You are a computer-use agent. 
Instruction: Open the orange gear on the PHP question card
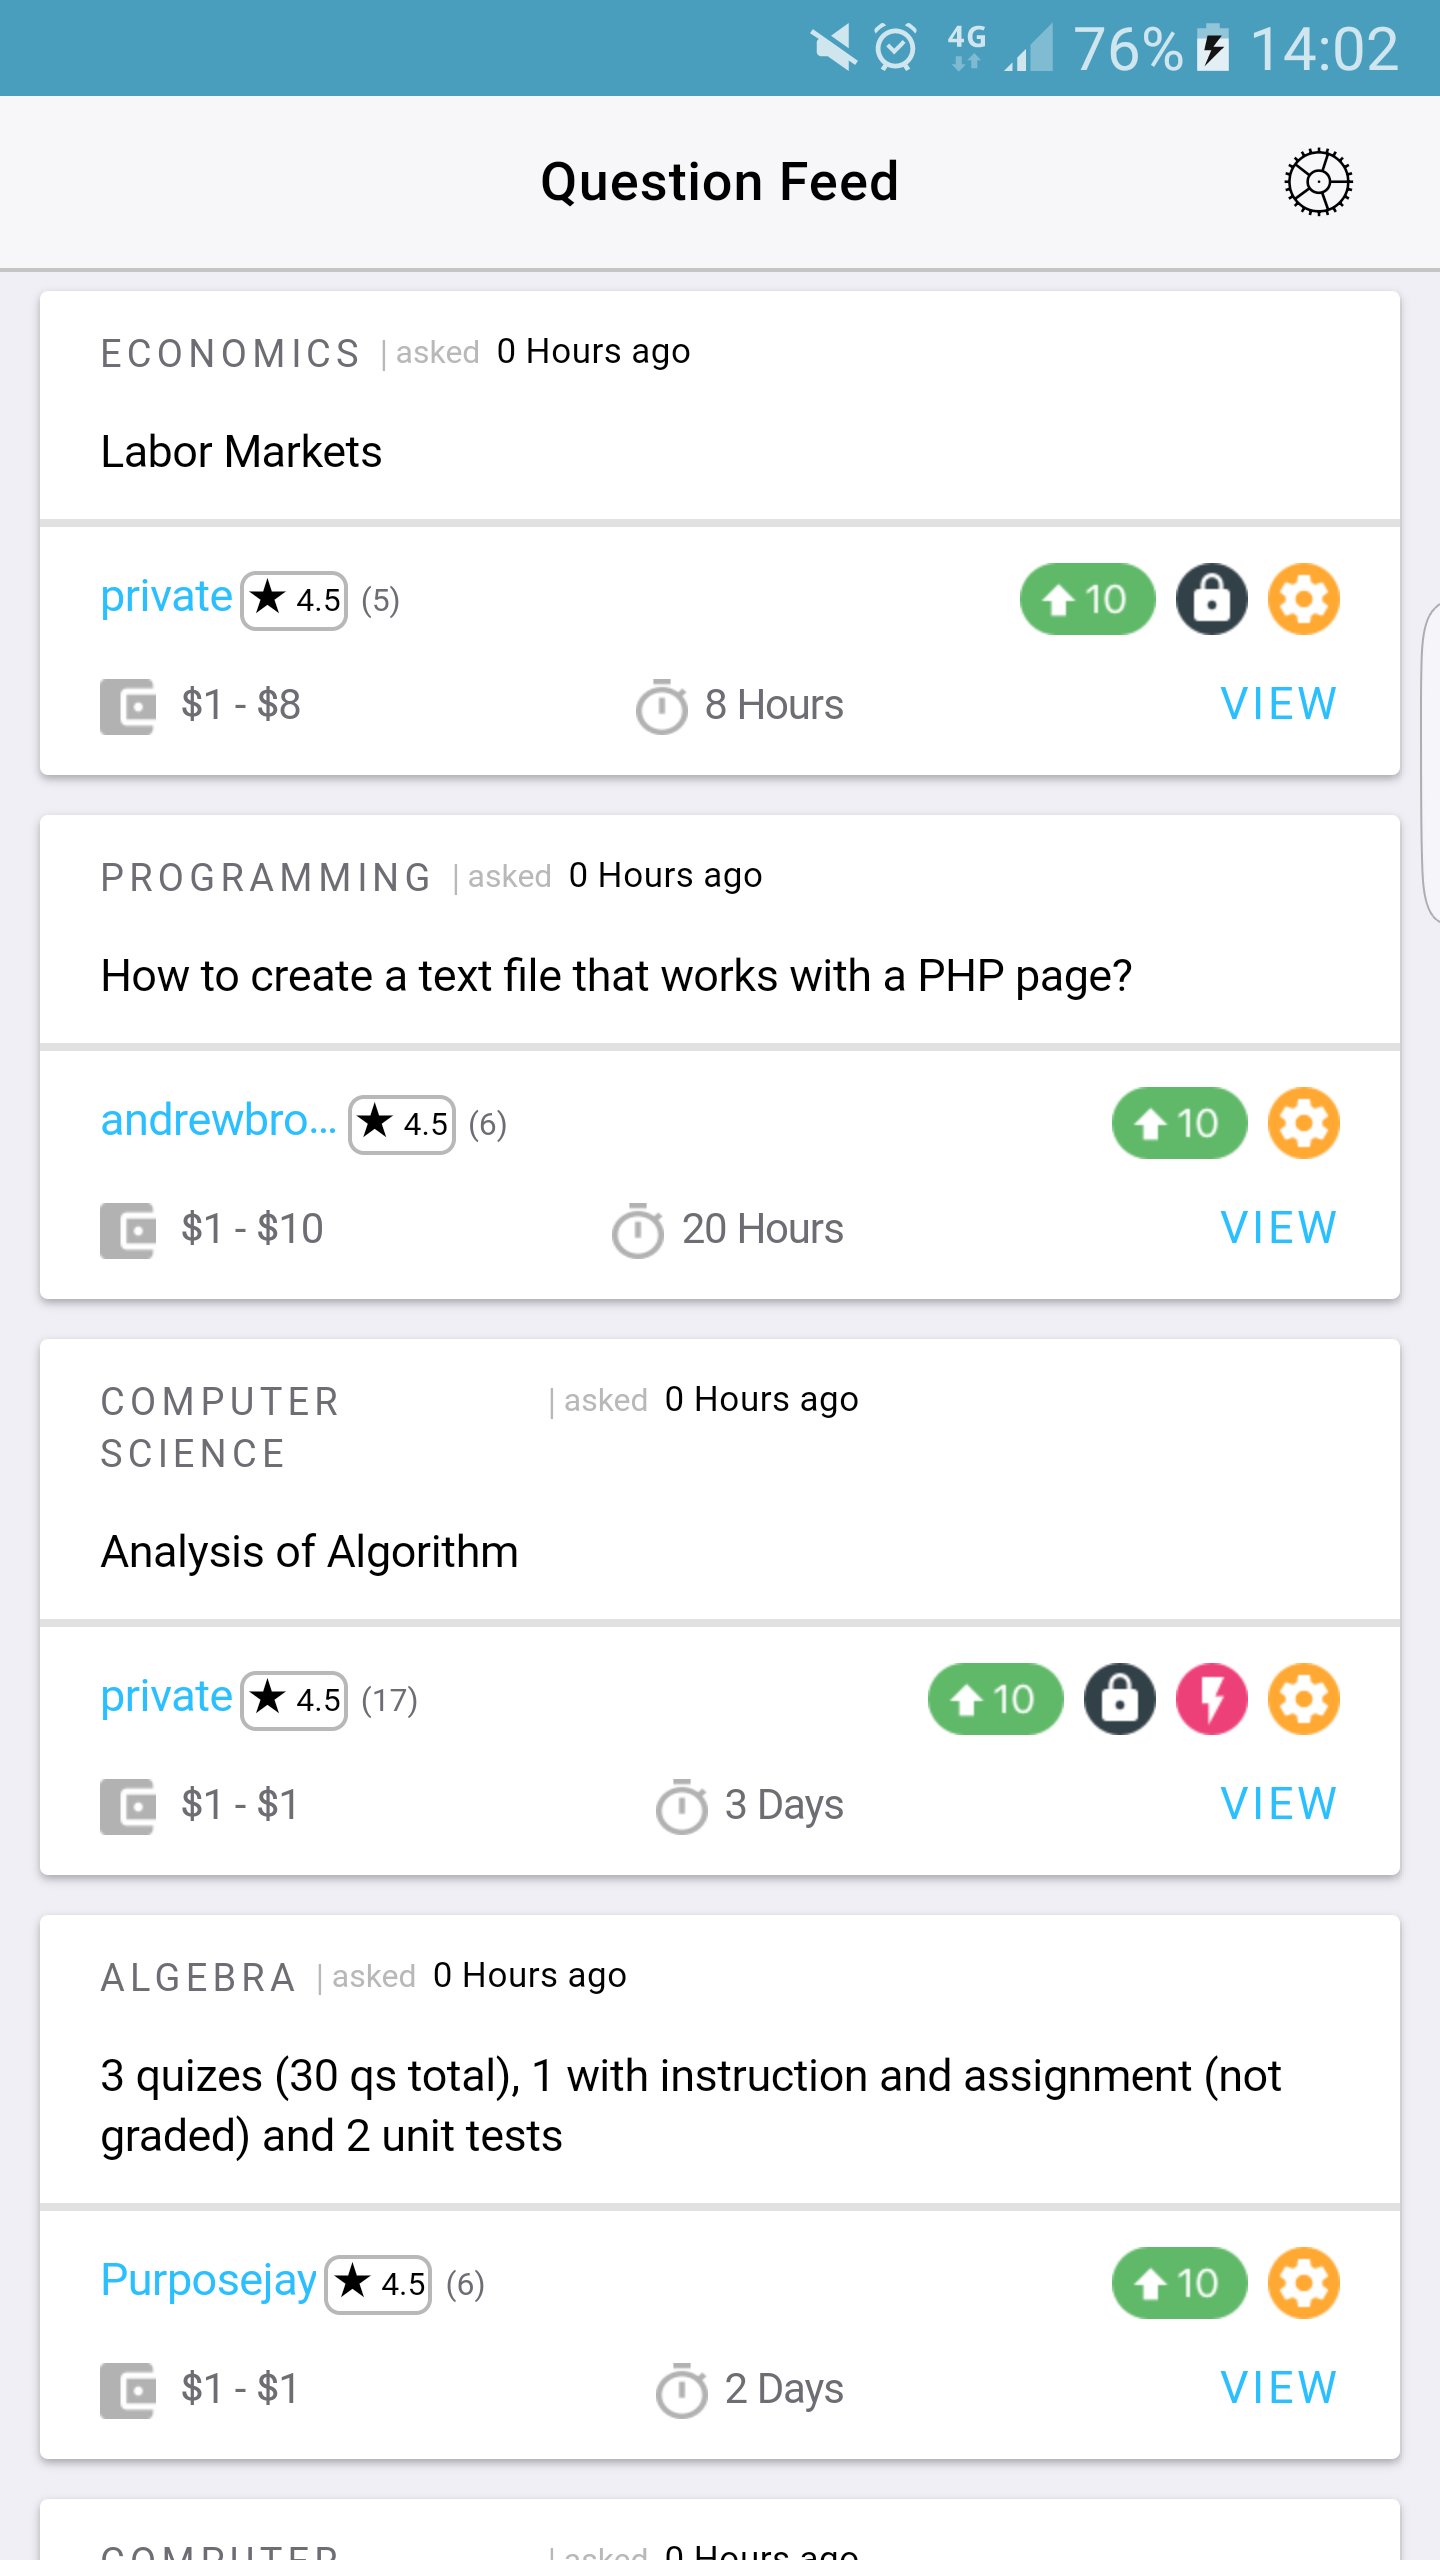coord(1303,1124)
